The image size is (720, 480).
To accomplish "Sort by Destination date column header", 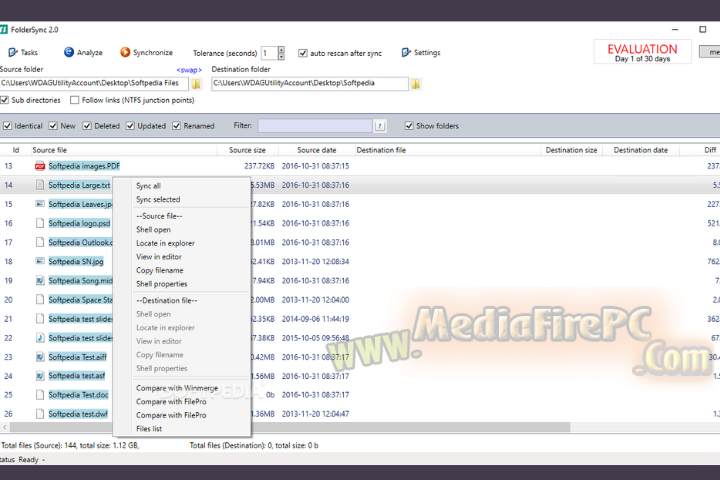I will pyautogui.click(x=641, y=150).
